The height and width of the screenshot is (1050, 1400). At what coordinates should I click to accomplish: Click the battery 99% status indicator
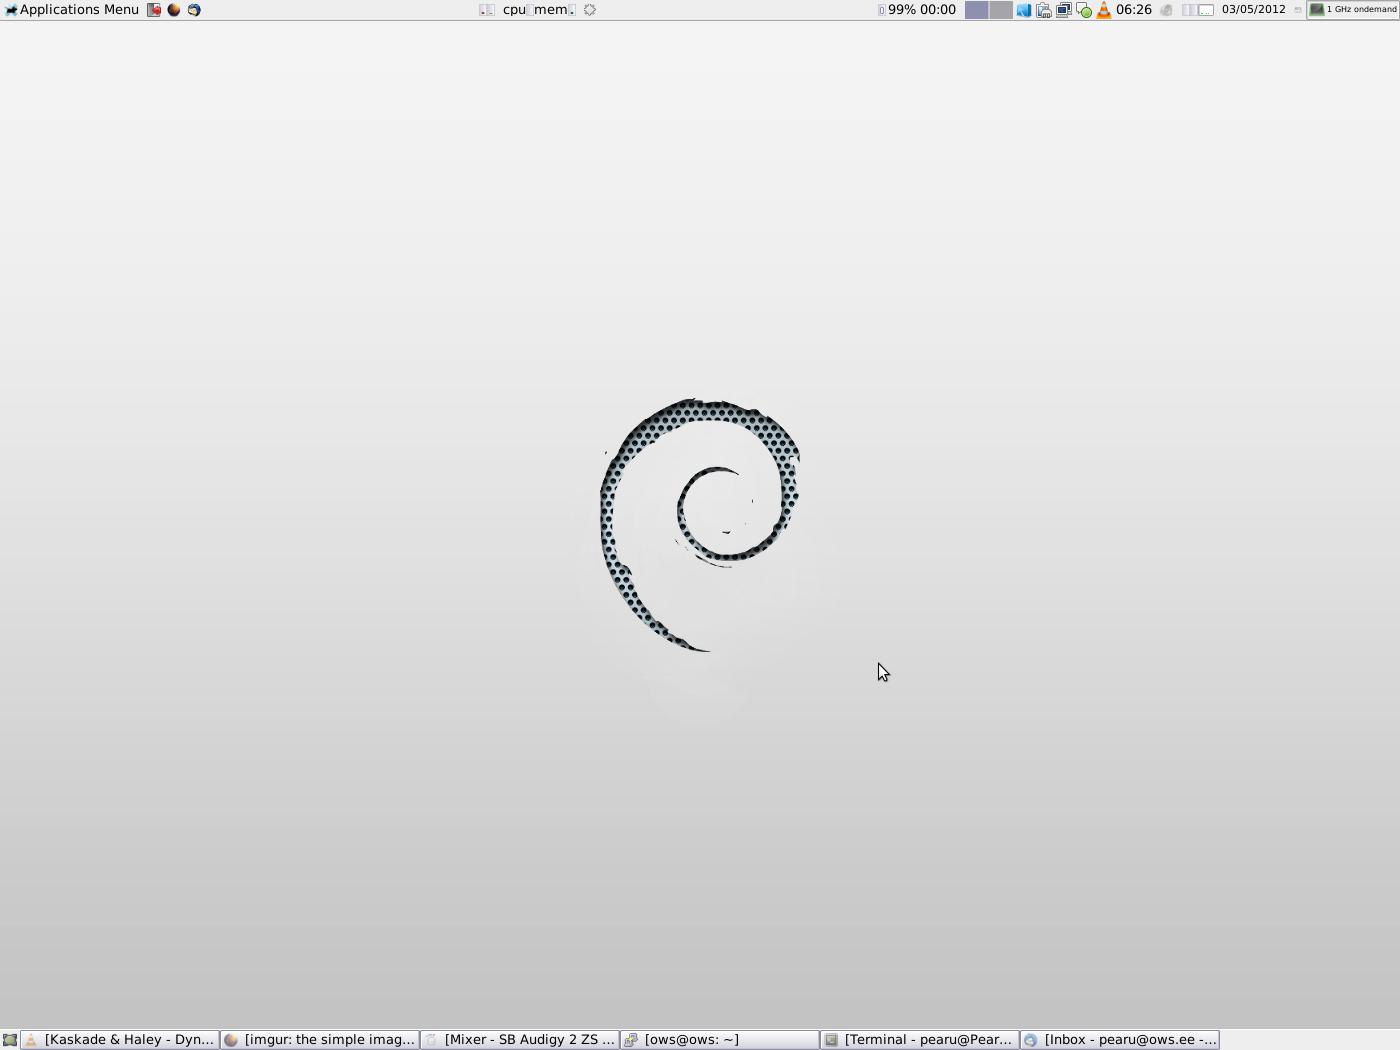coord(917,10)
